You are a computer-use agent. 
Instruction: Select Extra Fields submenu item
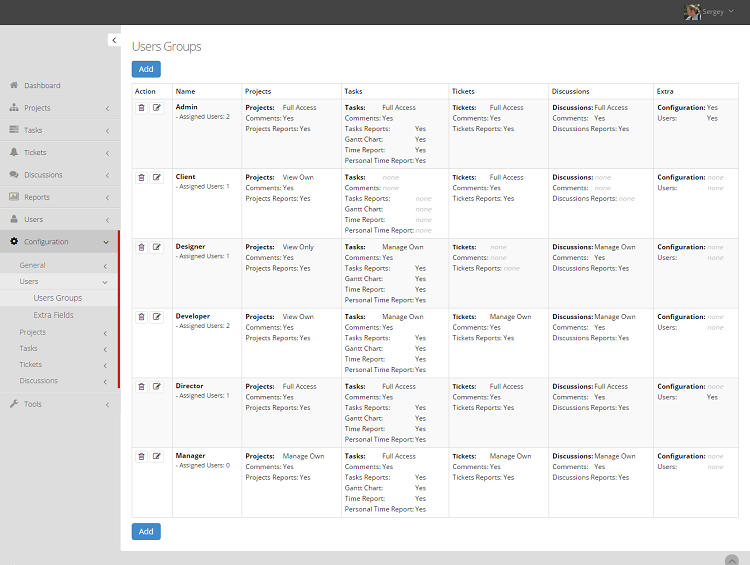point(53,315)
